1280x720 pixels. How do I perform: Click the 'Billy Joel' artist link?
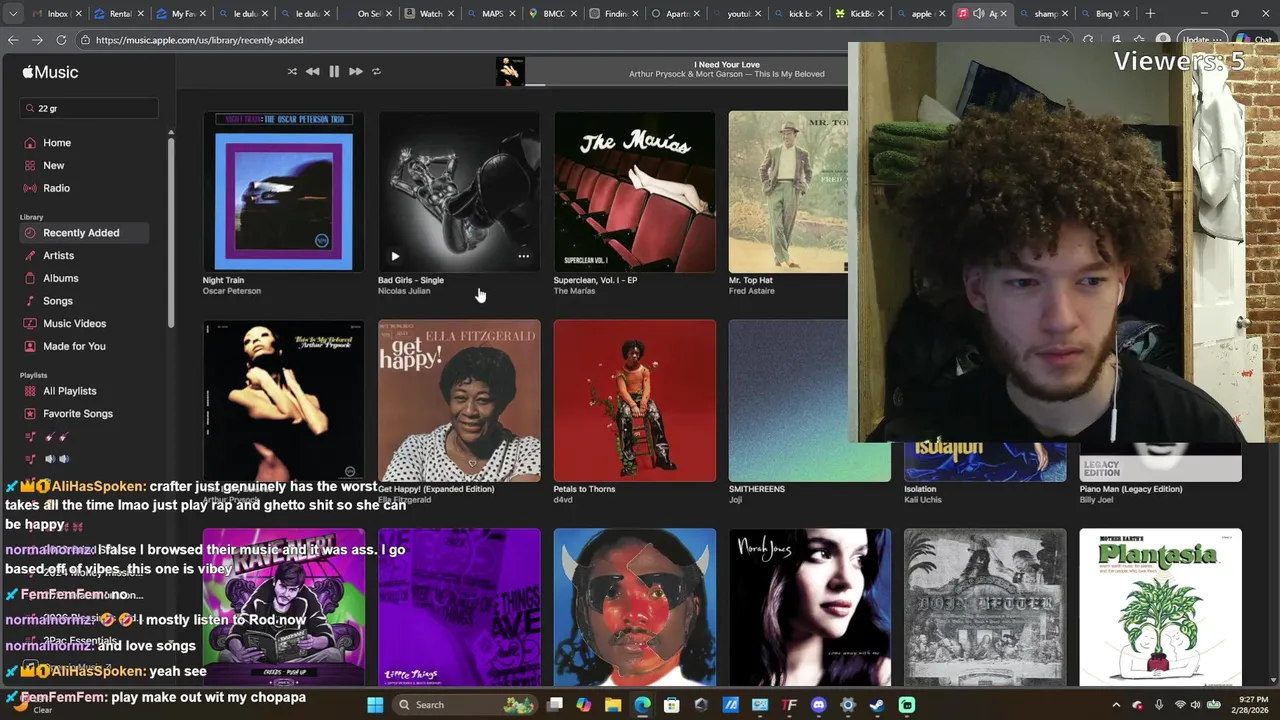pyautogui.click(x=1096, y=500)
